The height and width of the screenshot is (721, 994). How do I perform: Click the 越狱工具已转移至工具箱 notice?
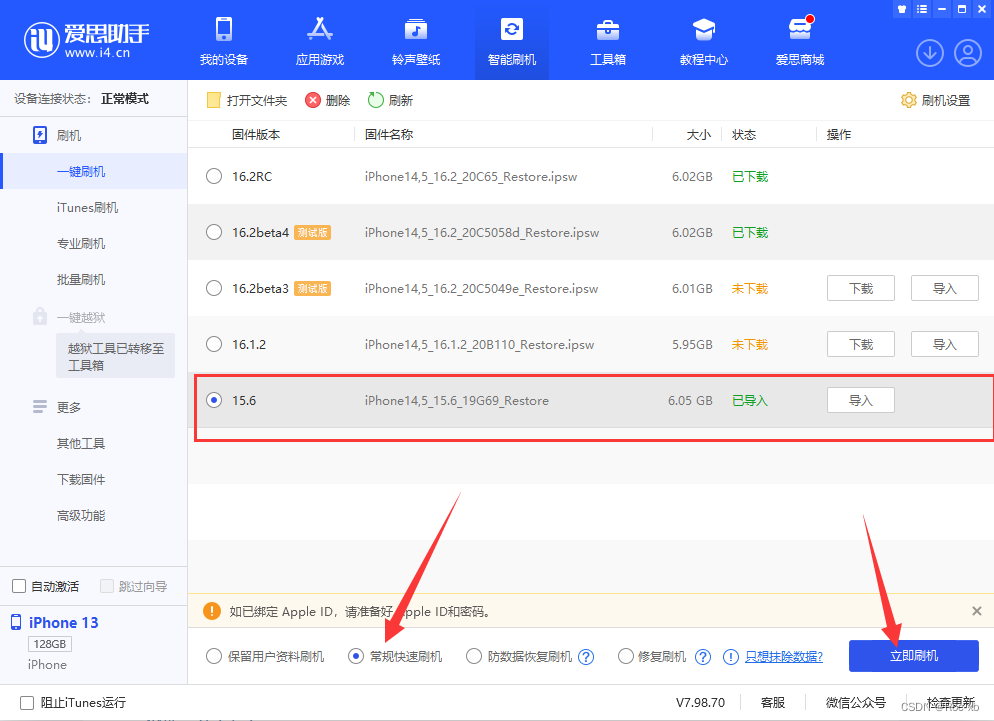115,356
